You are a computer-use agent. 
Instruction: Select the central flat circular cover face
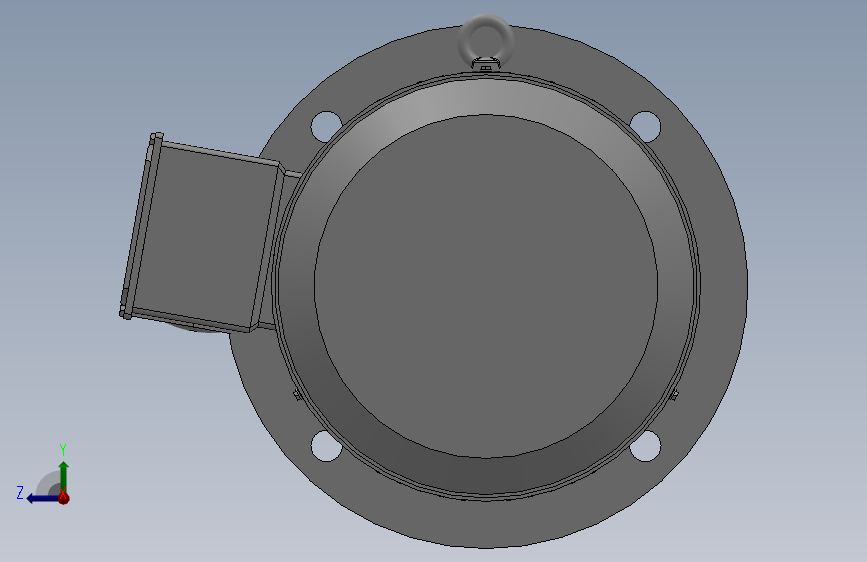(x=486, y=287)
